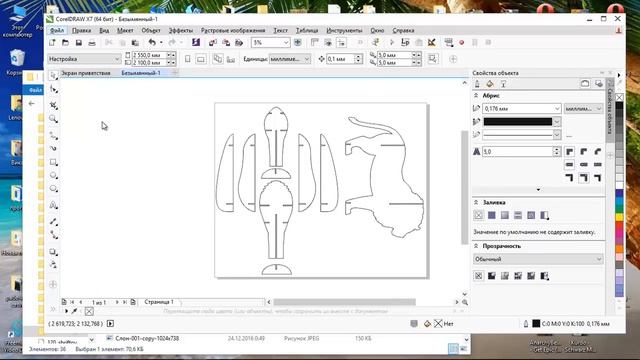The height and width of the screenshot is (360, 640).
Task: Select the Страница 1 page tab
Action: pyautogui.click(x=159, y=302)
